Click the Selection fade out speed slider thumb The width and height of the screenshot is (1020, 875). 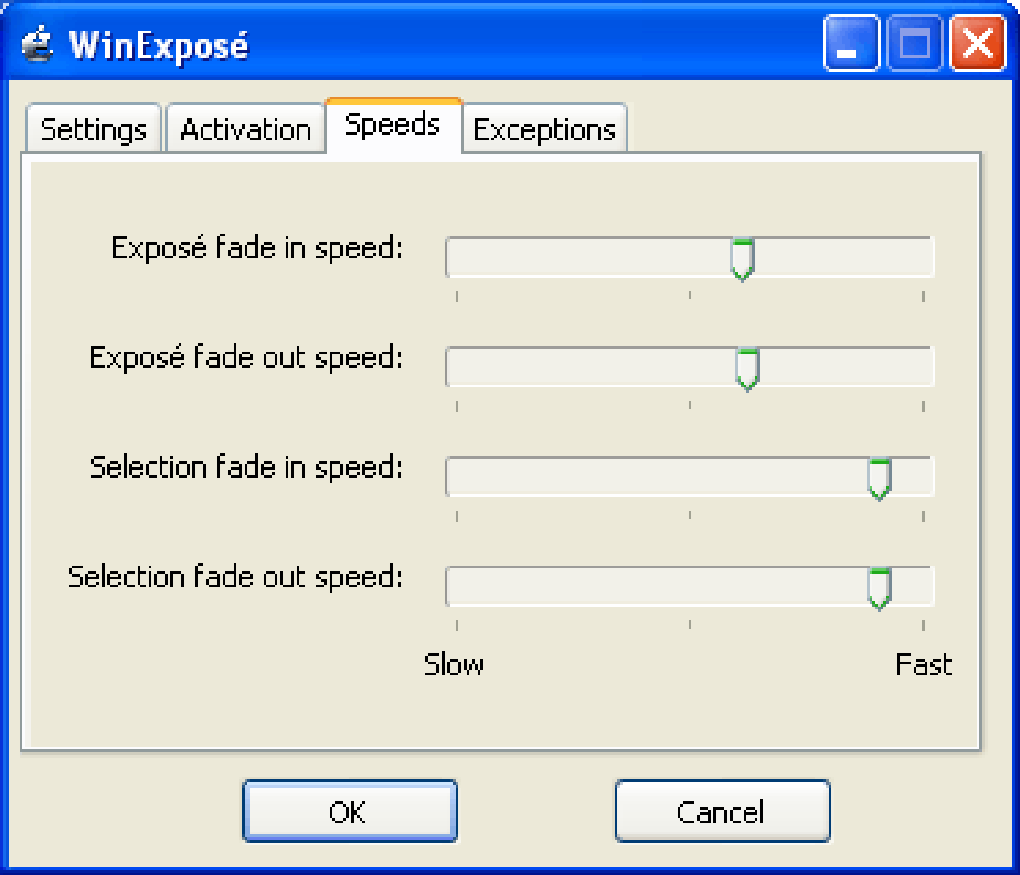[879, 589]
